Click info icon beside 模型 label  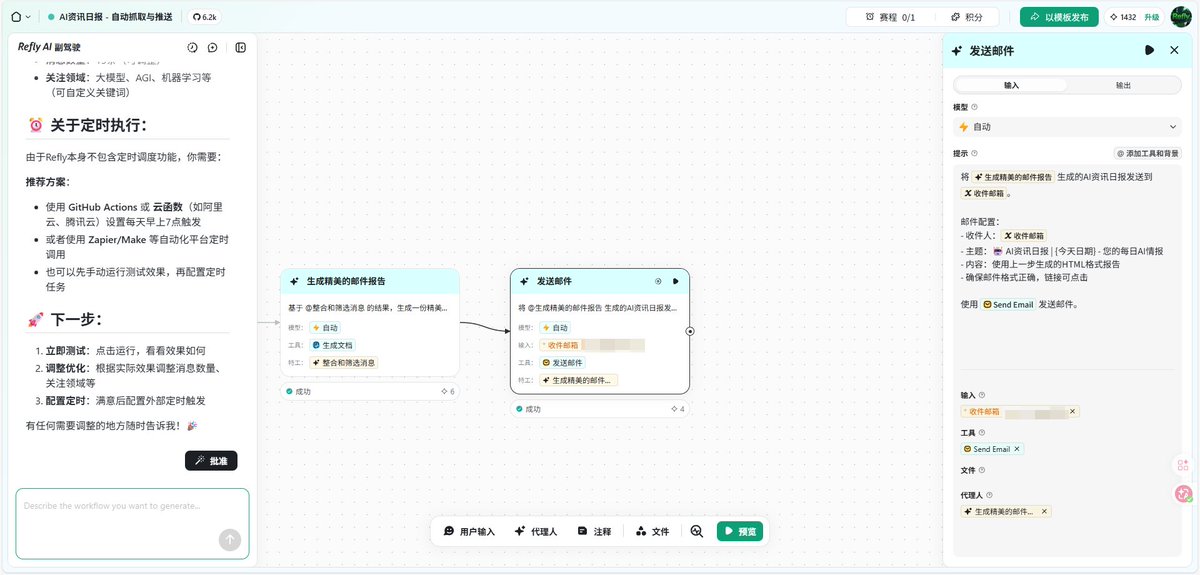click(x=975, y=107)
